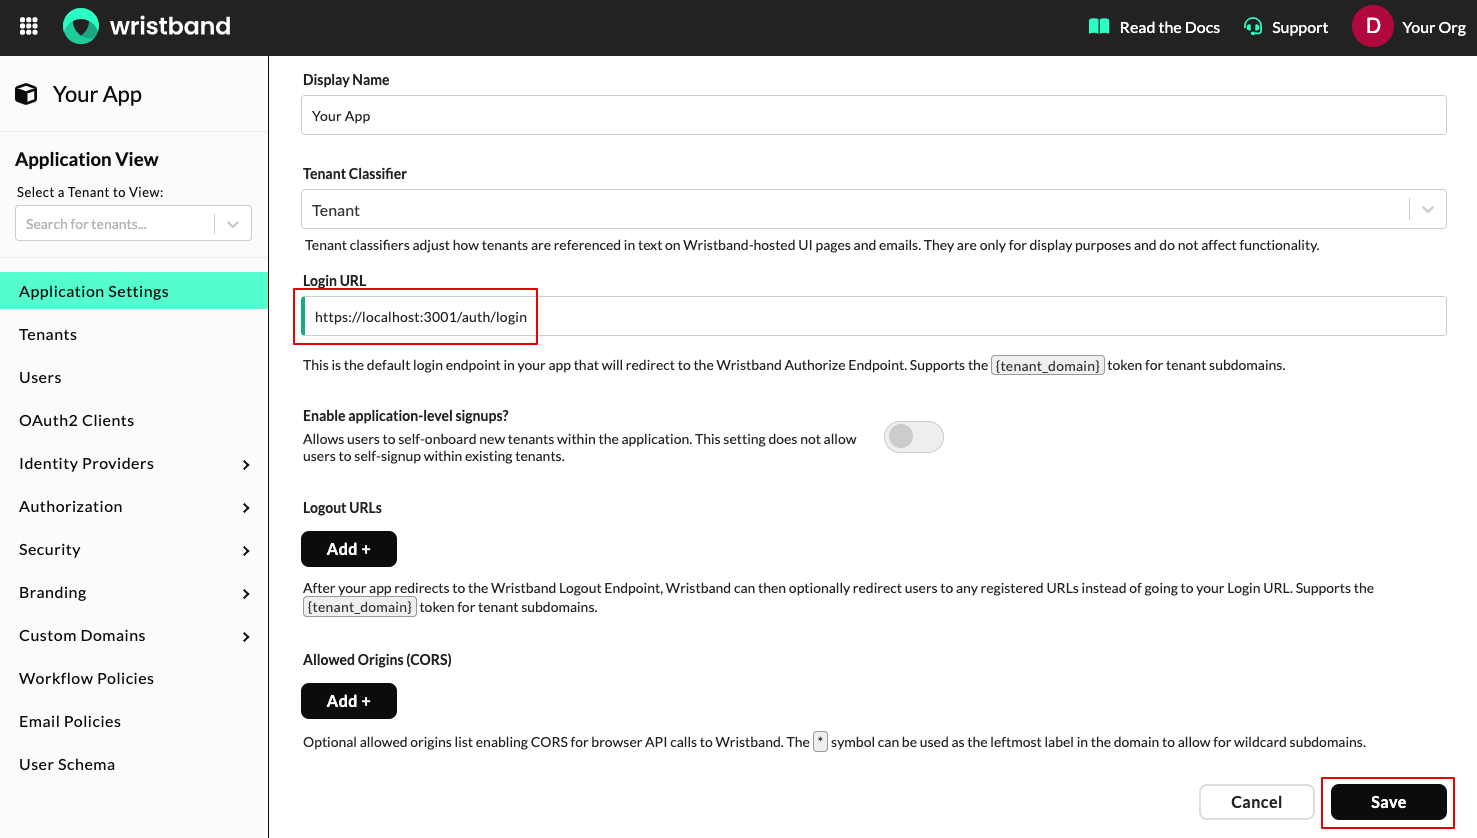Click the Your App cube icon
Image resolution: width=1477 pixels, height=838 pixels.
(26, 94)
